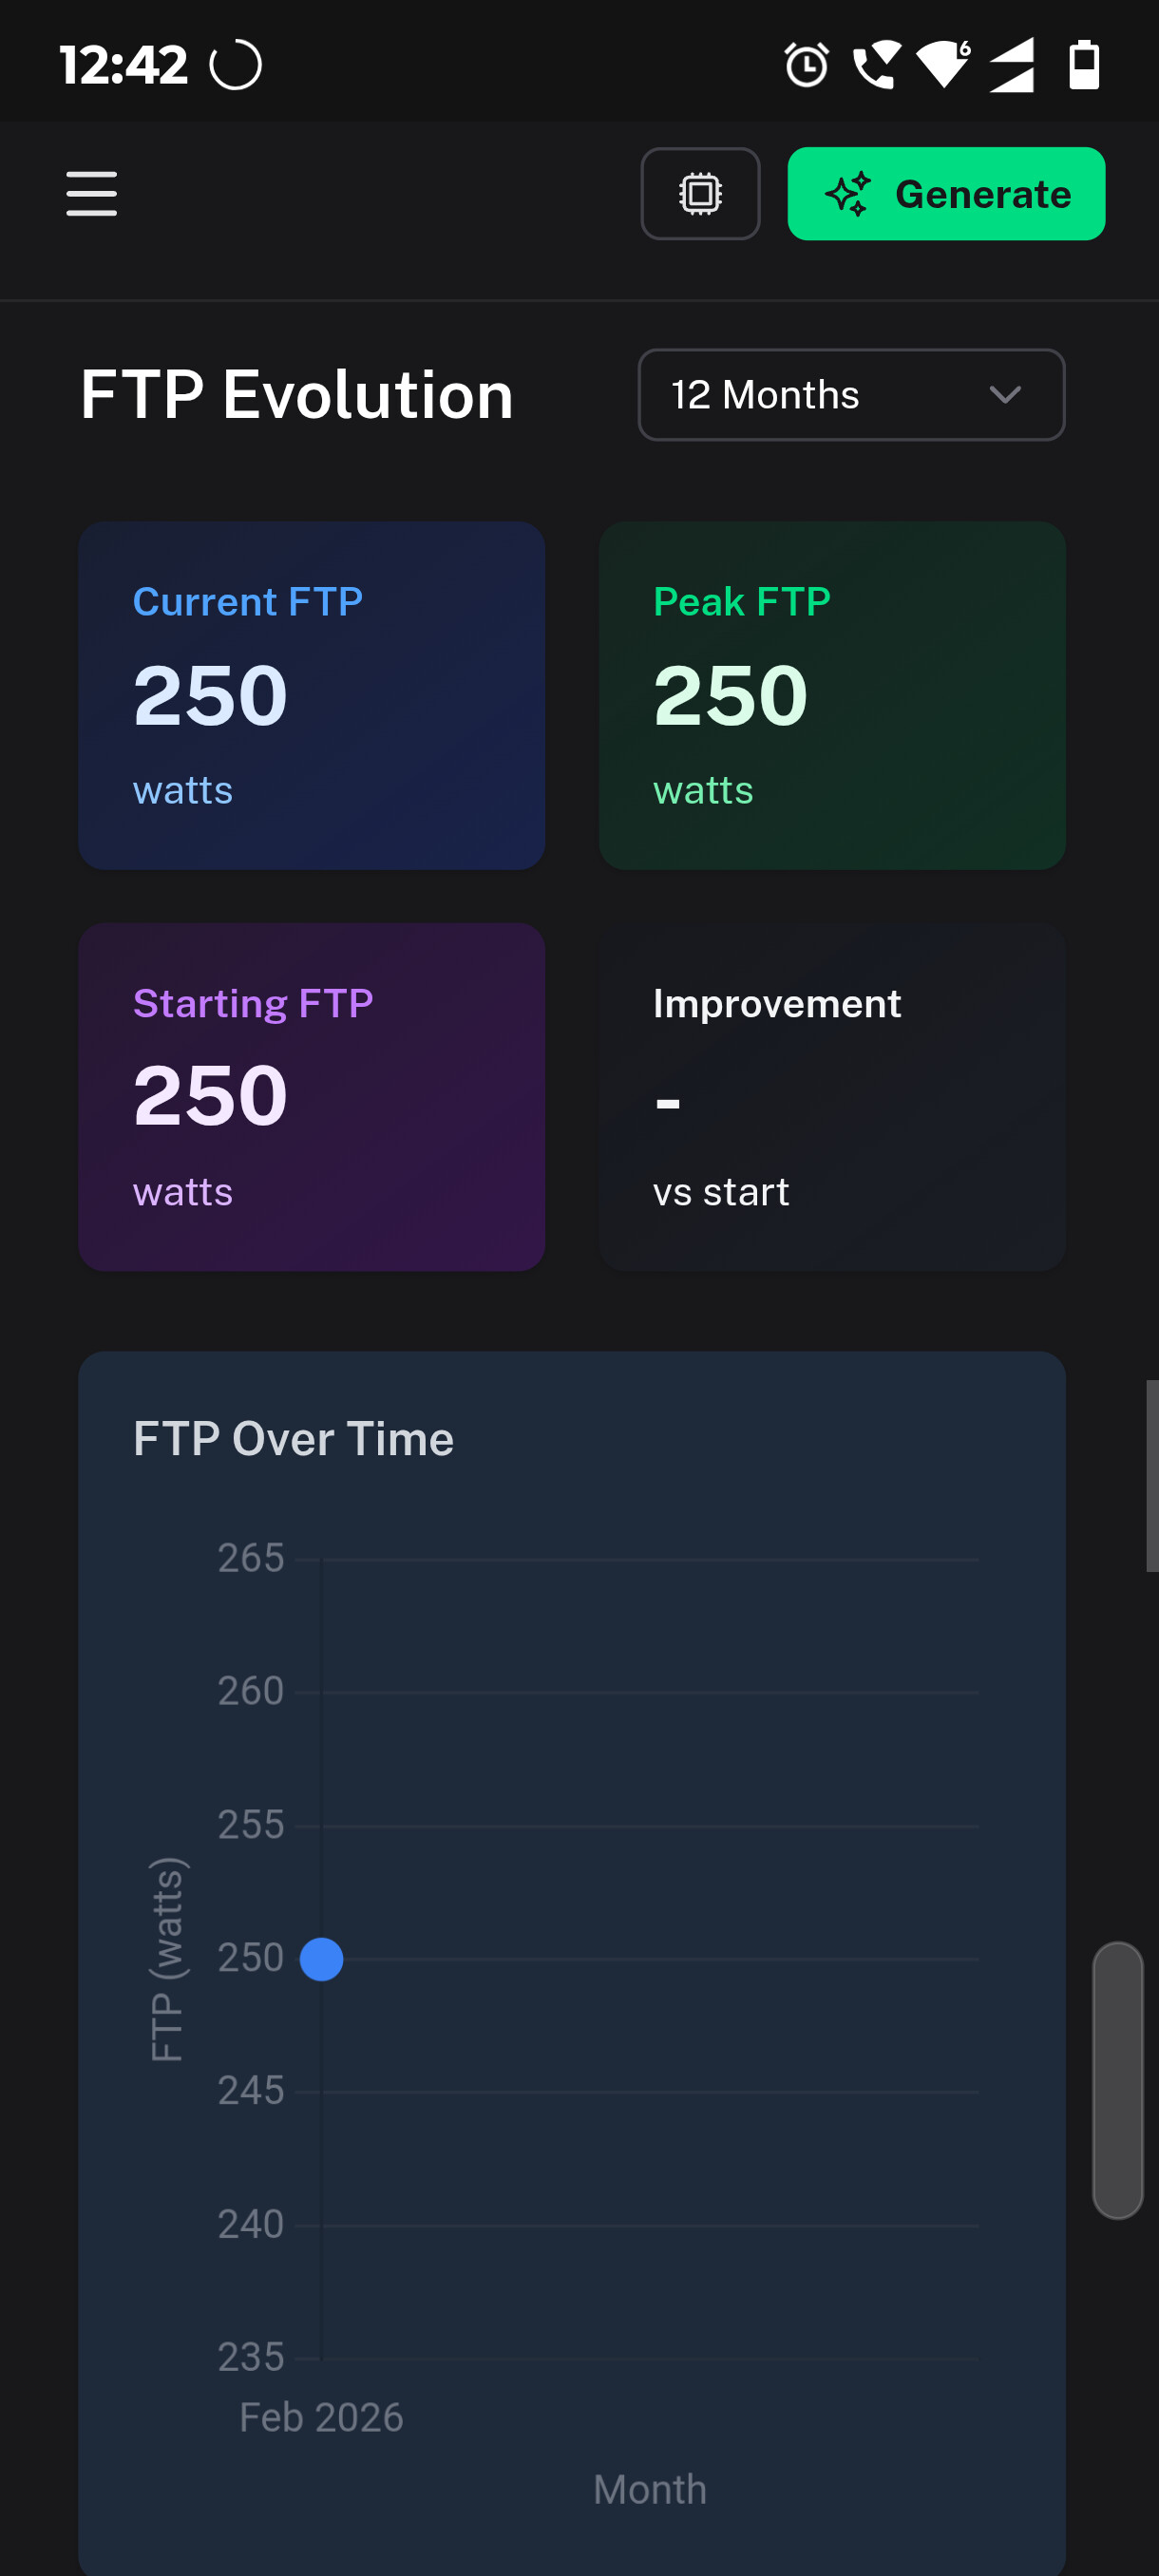The width and height of the screenshot is (1159, 2576).
Task: Tap the FTP Over Time chart title
Action: click(x=293, y=1439)
